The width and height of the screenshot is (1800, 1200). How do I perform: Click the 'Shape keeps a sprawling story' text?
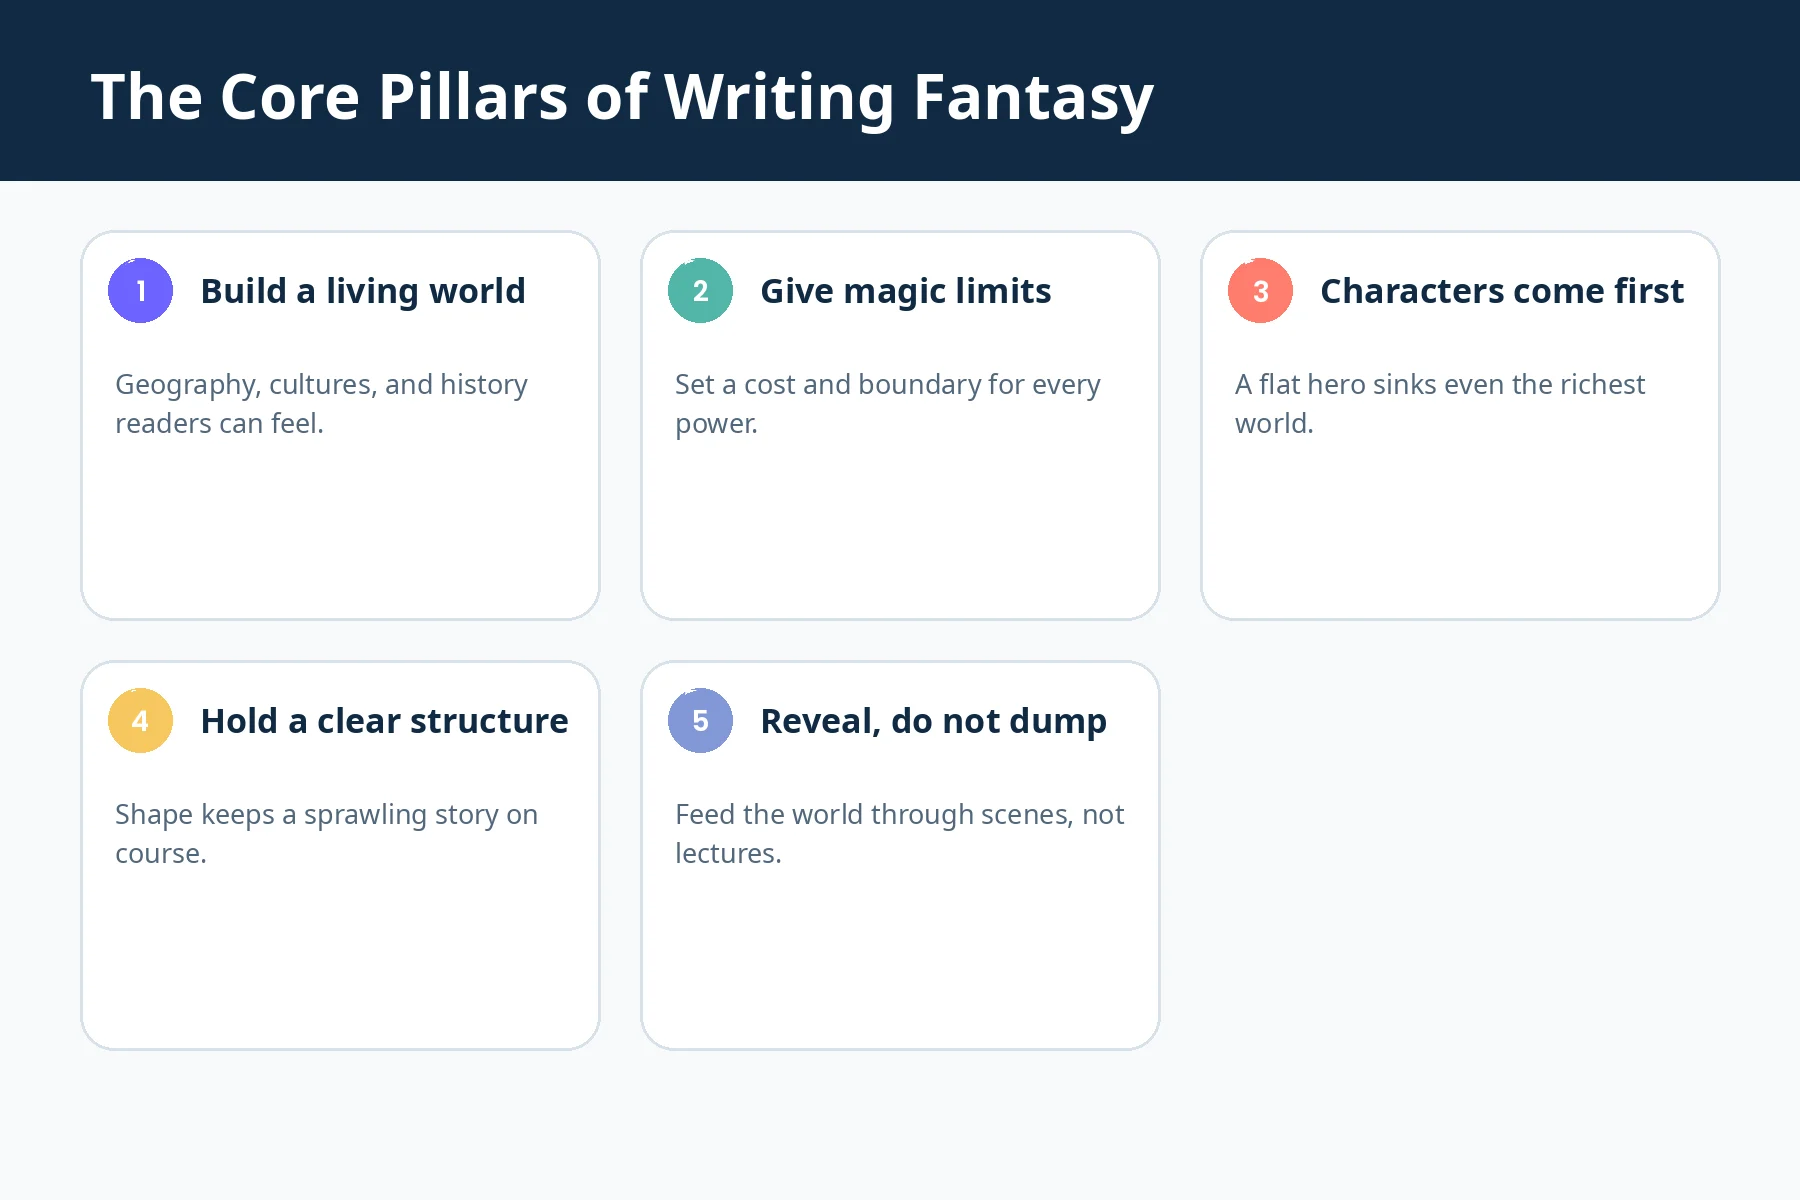point(327,834)
